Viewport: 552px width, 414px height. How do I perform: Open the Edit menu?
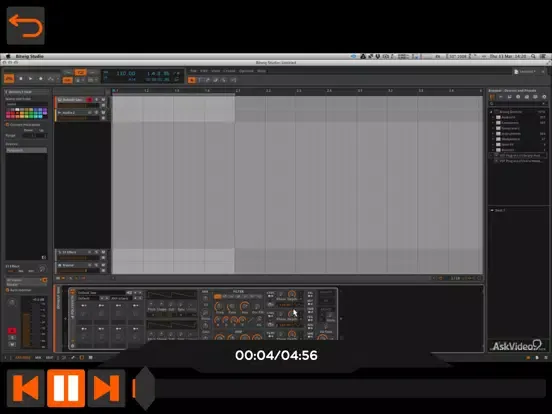click(x=204, y=71)
